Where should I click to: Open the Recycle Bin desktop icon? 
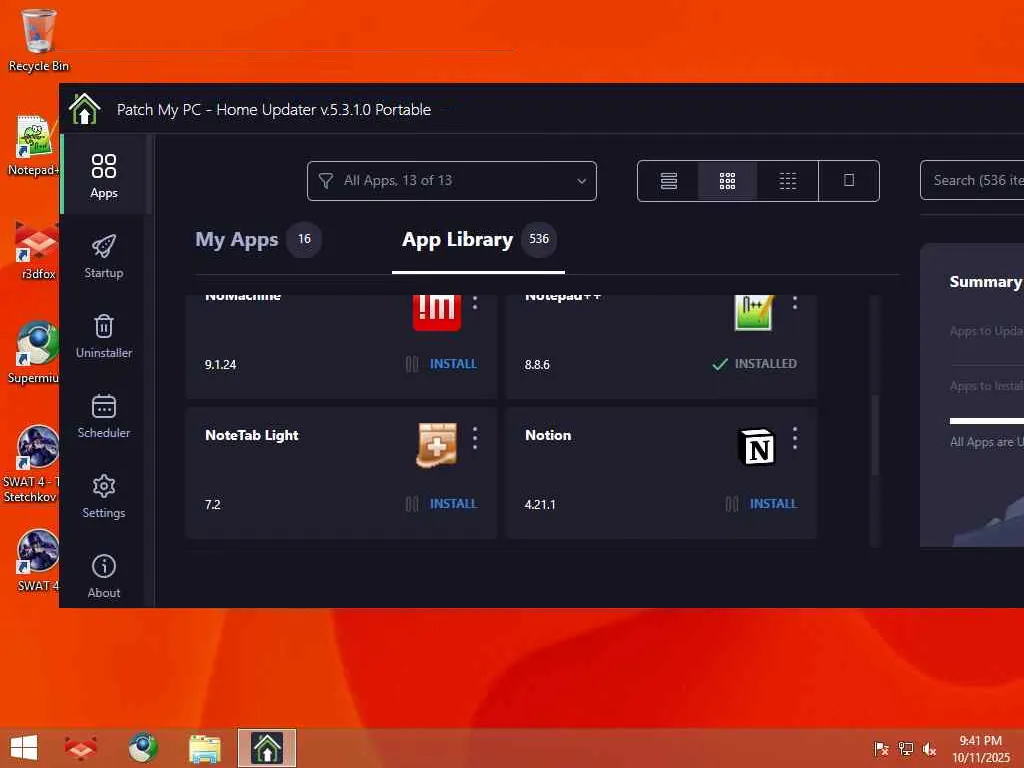pos(39,39)
